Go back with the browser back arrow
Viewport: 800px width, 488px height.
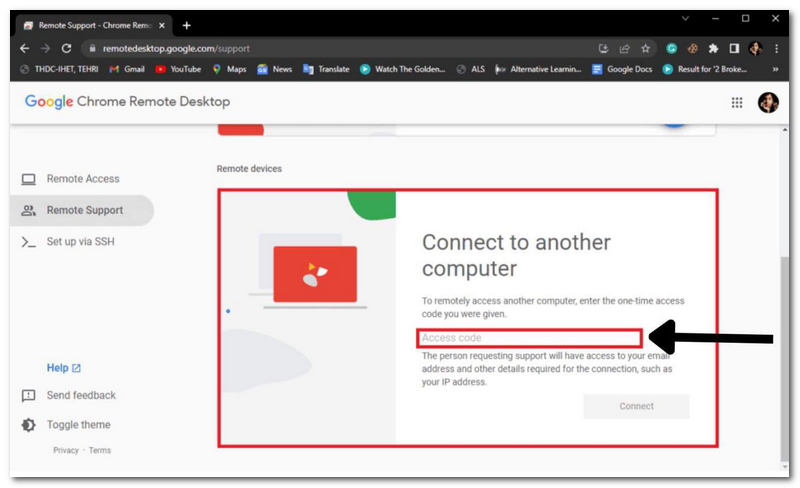point(24,48)
